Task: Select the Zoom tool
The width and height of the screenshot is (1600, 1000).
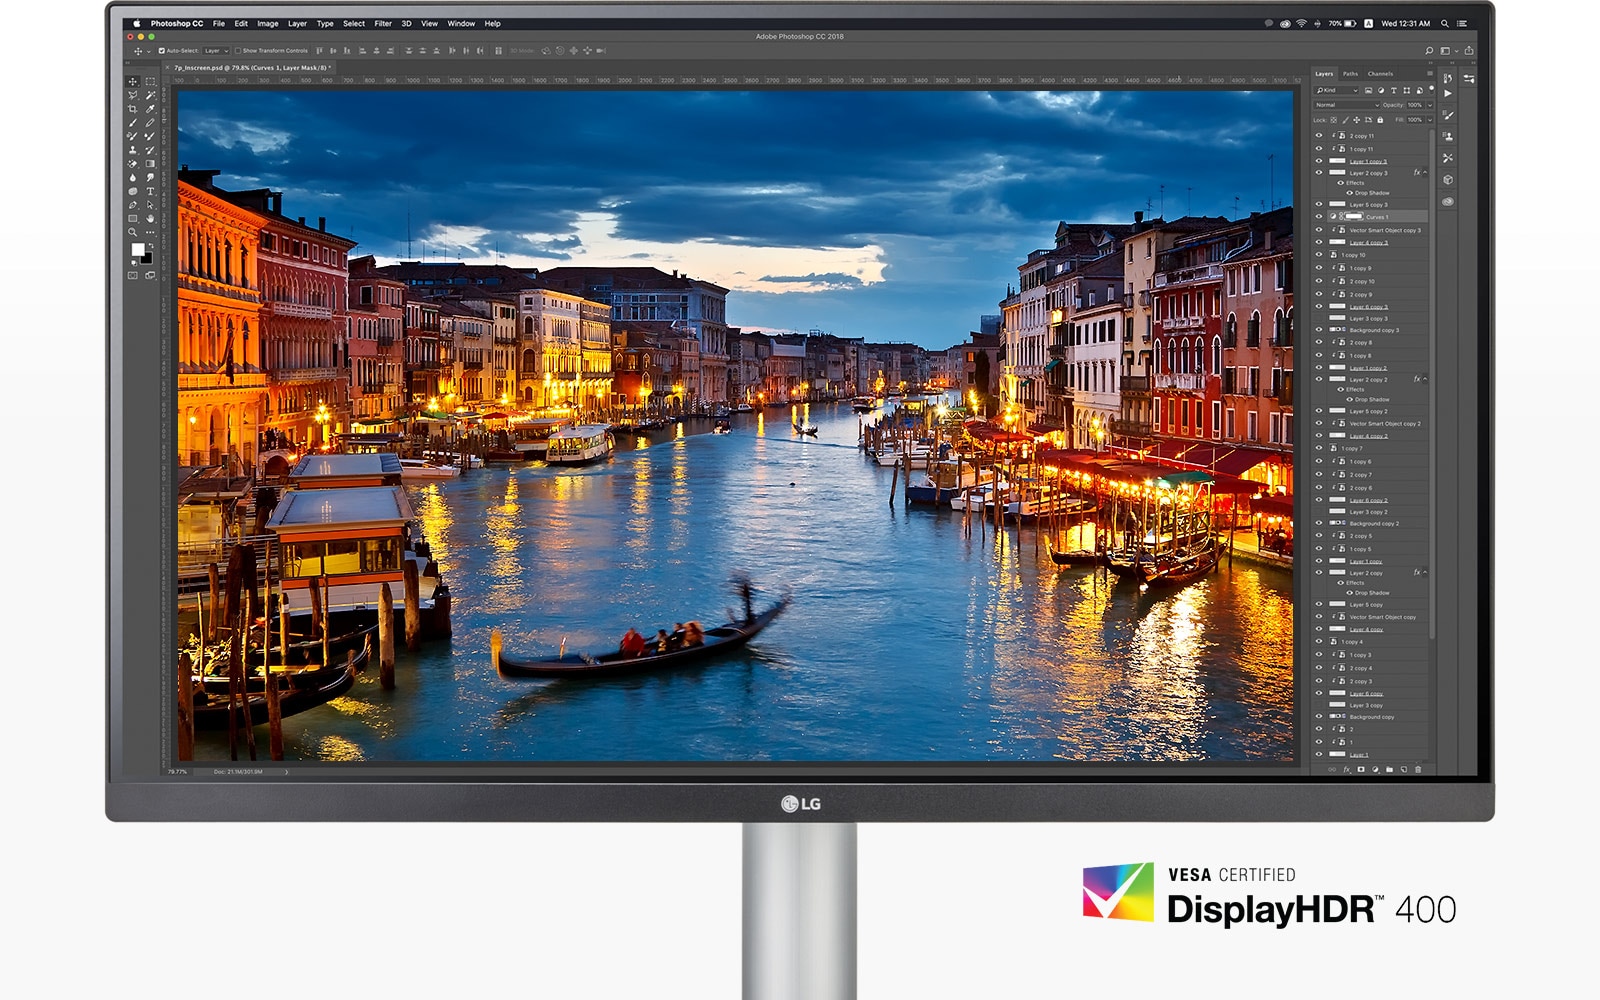Action: [132, 232]
